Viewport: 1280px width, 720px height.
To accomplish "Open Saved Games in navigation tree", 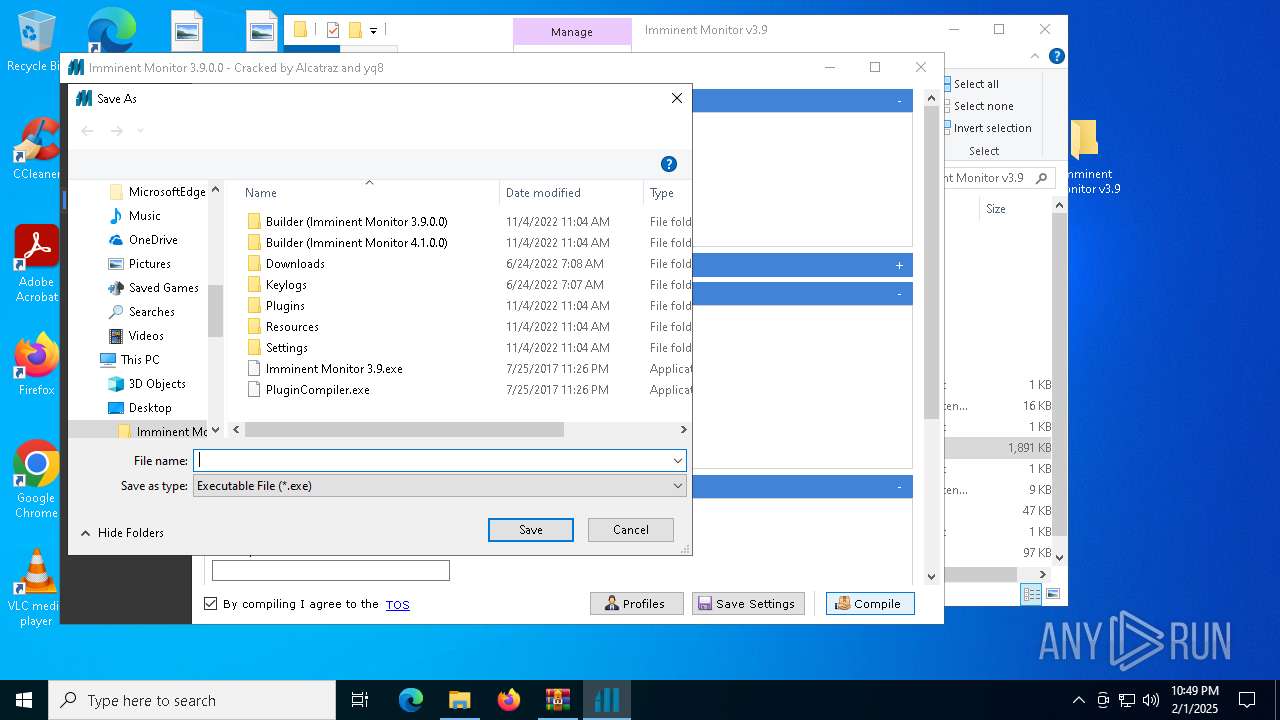I will [x=163, y=288].
